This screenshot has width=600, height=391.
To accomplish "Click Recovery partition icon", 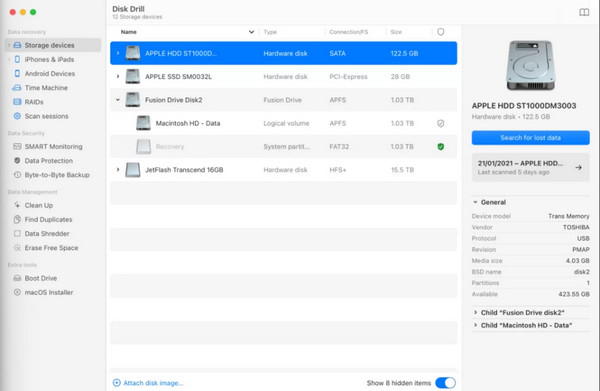I will [143, 147].
